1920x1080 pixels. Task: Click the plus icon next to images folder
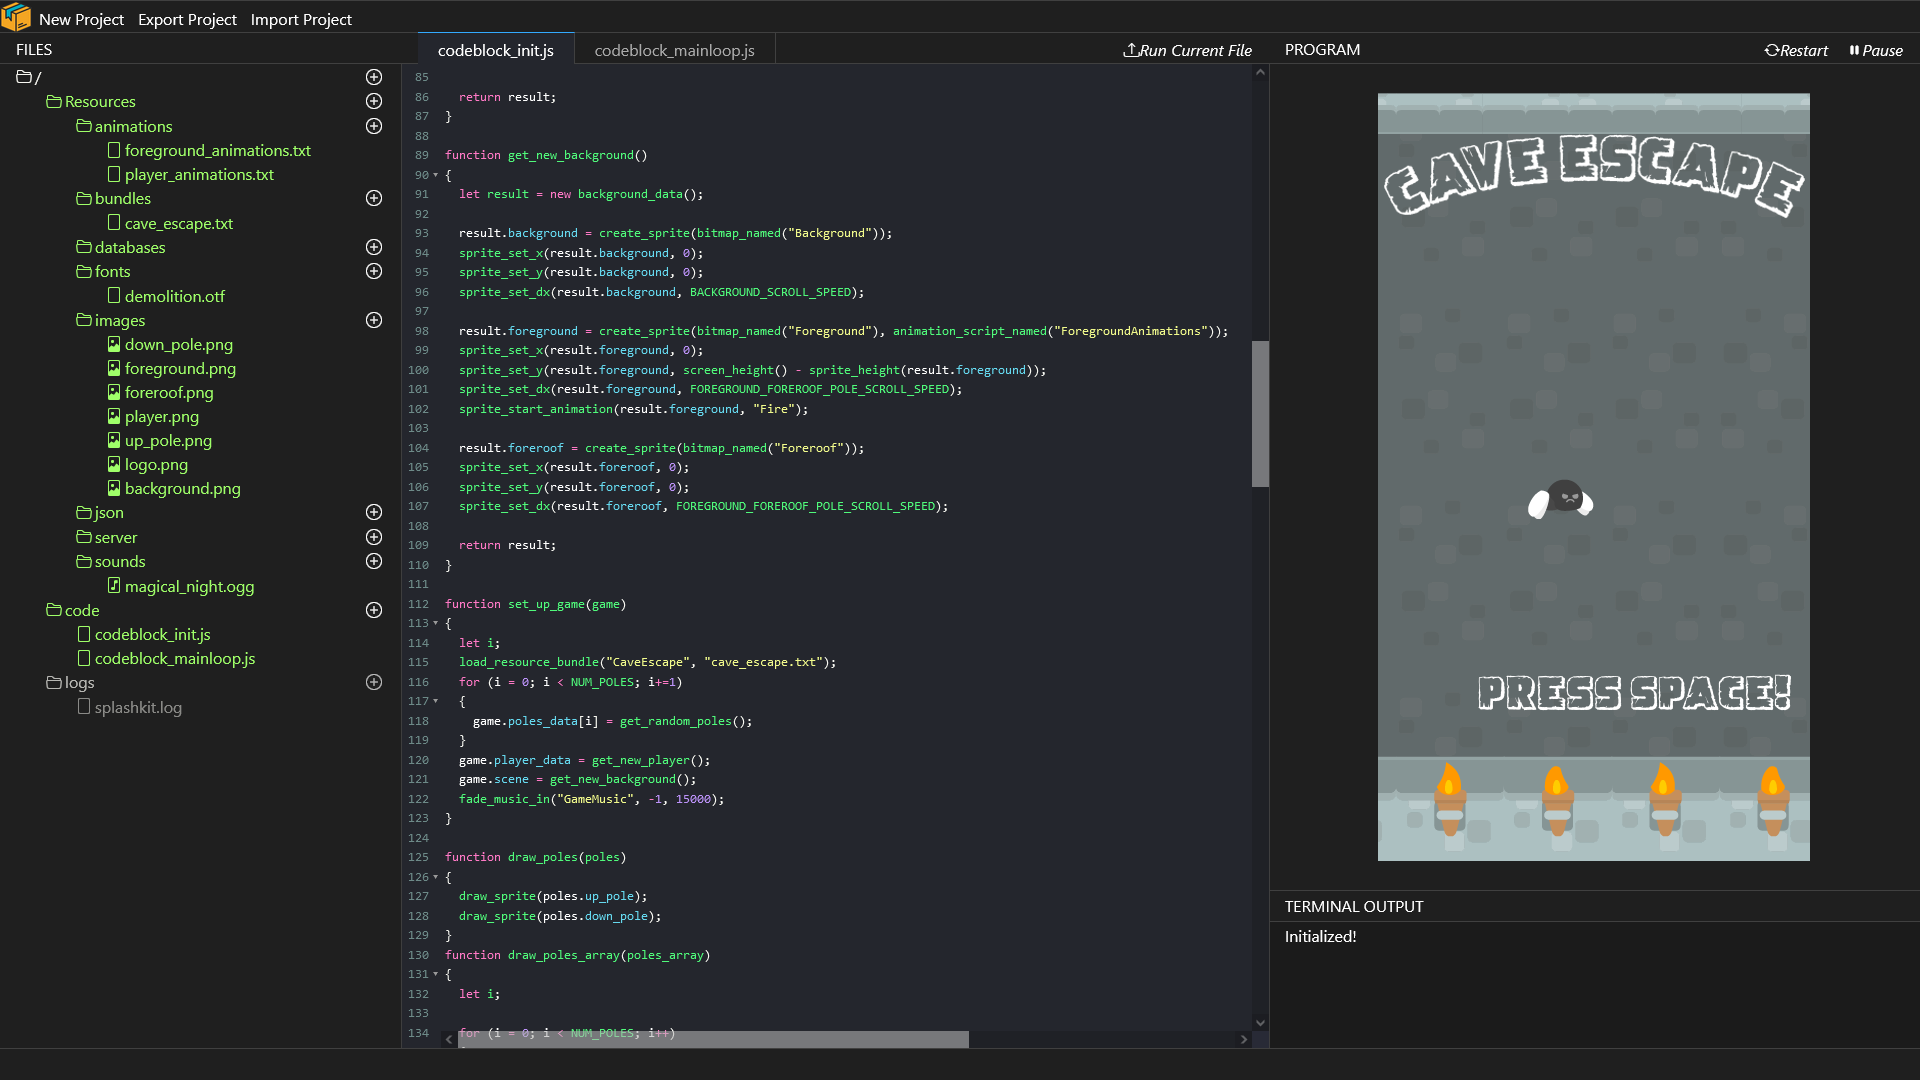(x=374, y=320)
